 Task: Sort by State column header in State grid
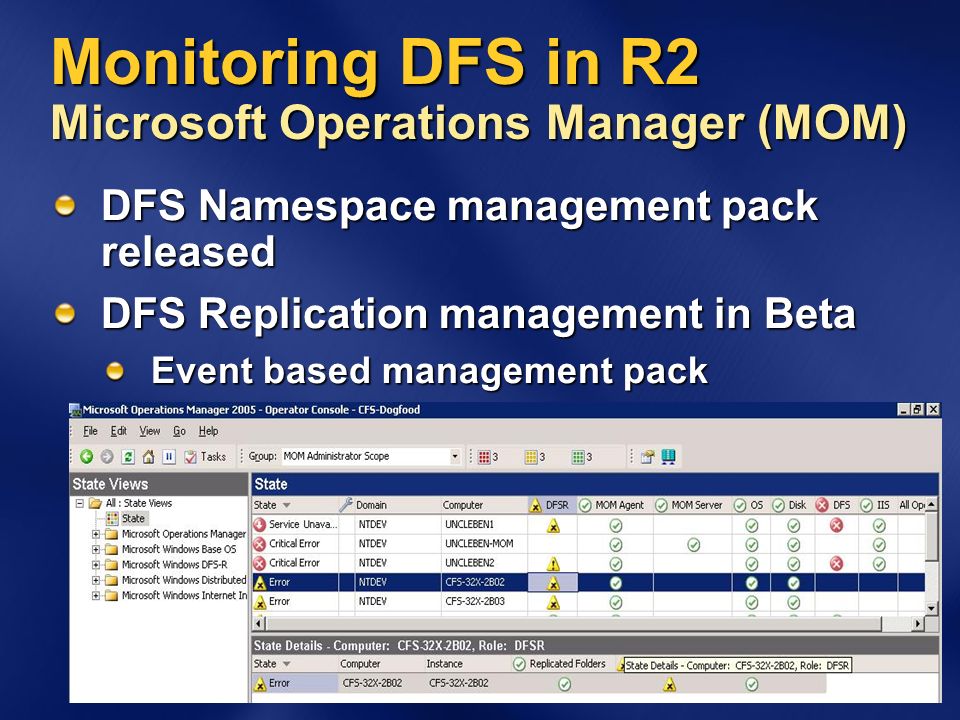click(x=295, y=505)
